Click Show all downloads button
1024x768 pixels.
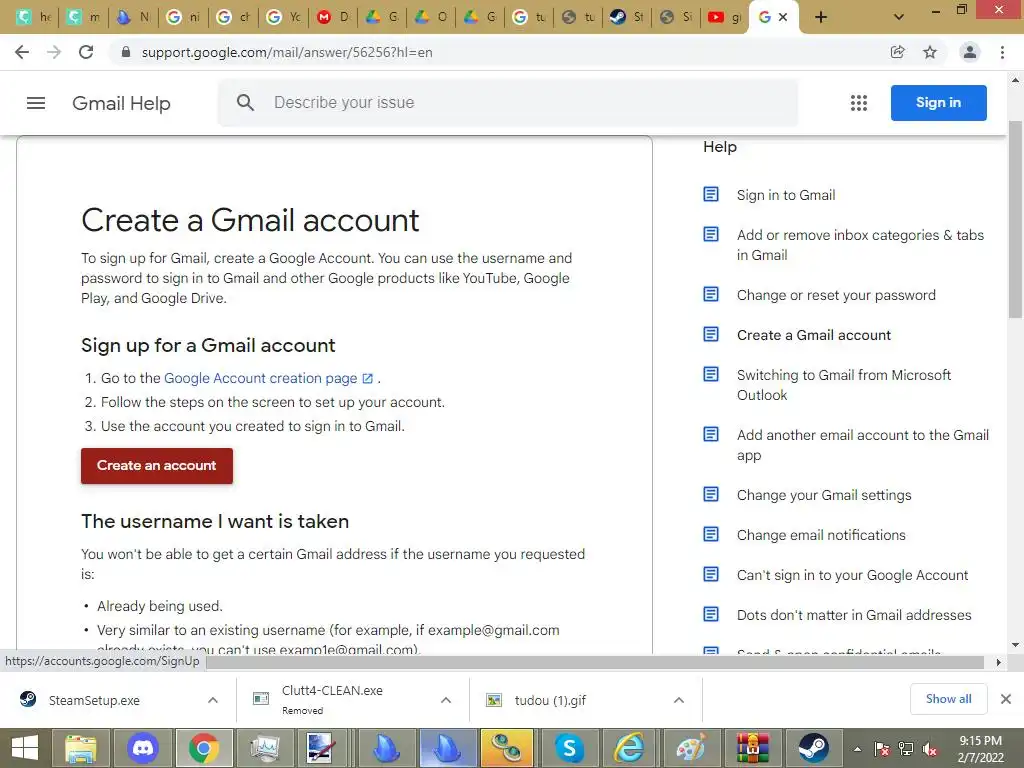[x=948, y=699]
